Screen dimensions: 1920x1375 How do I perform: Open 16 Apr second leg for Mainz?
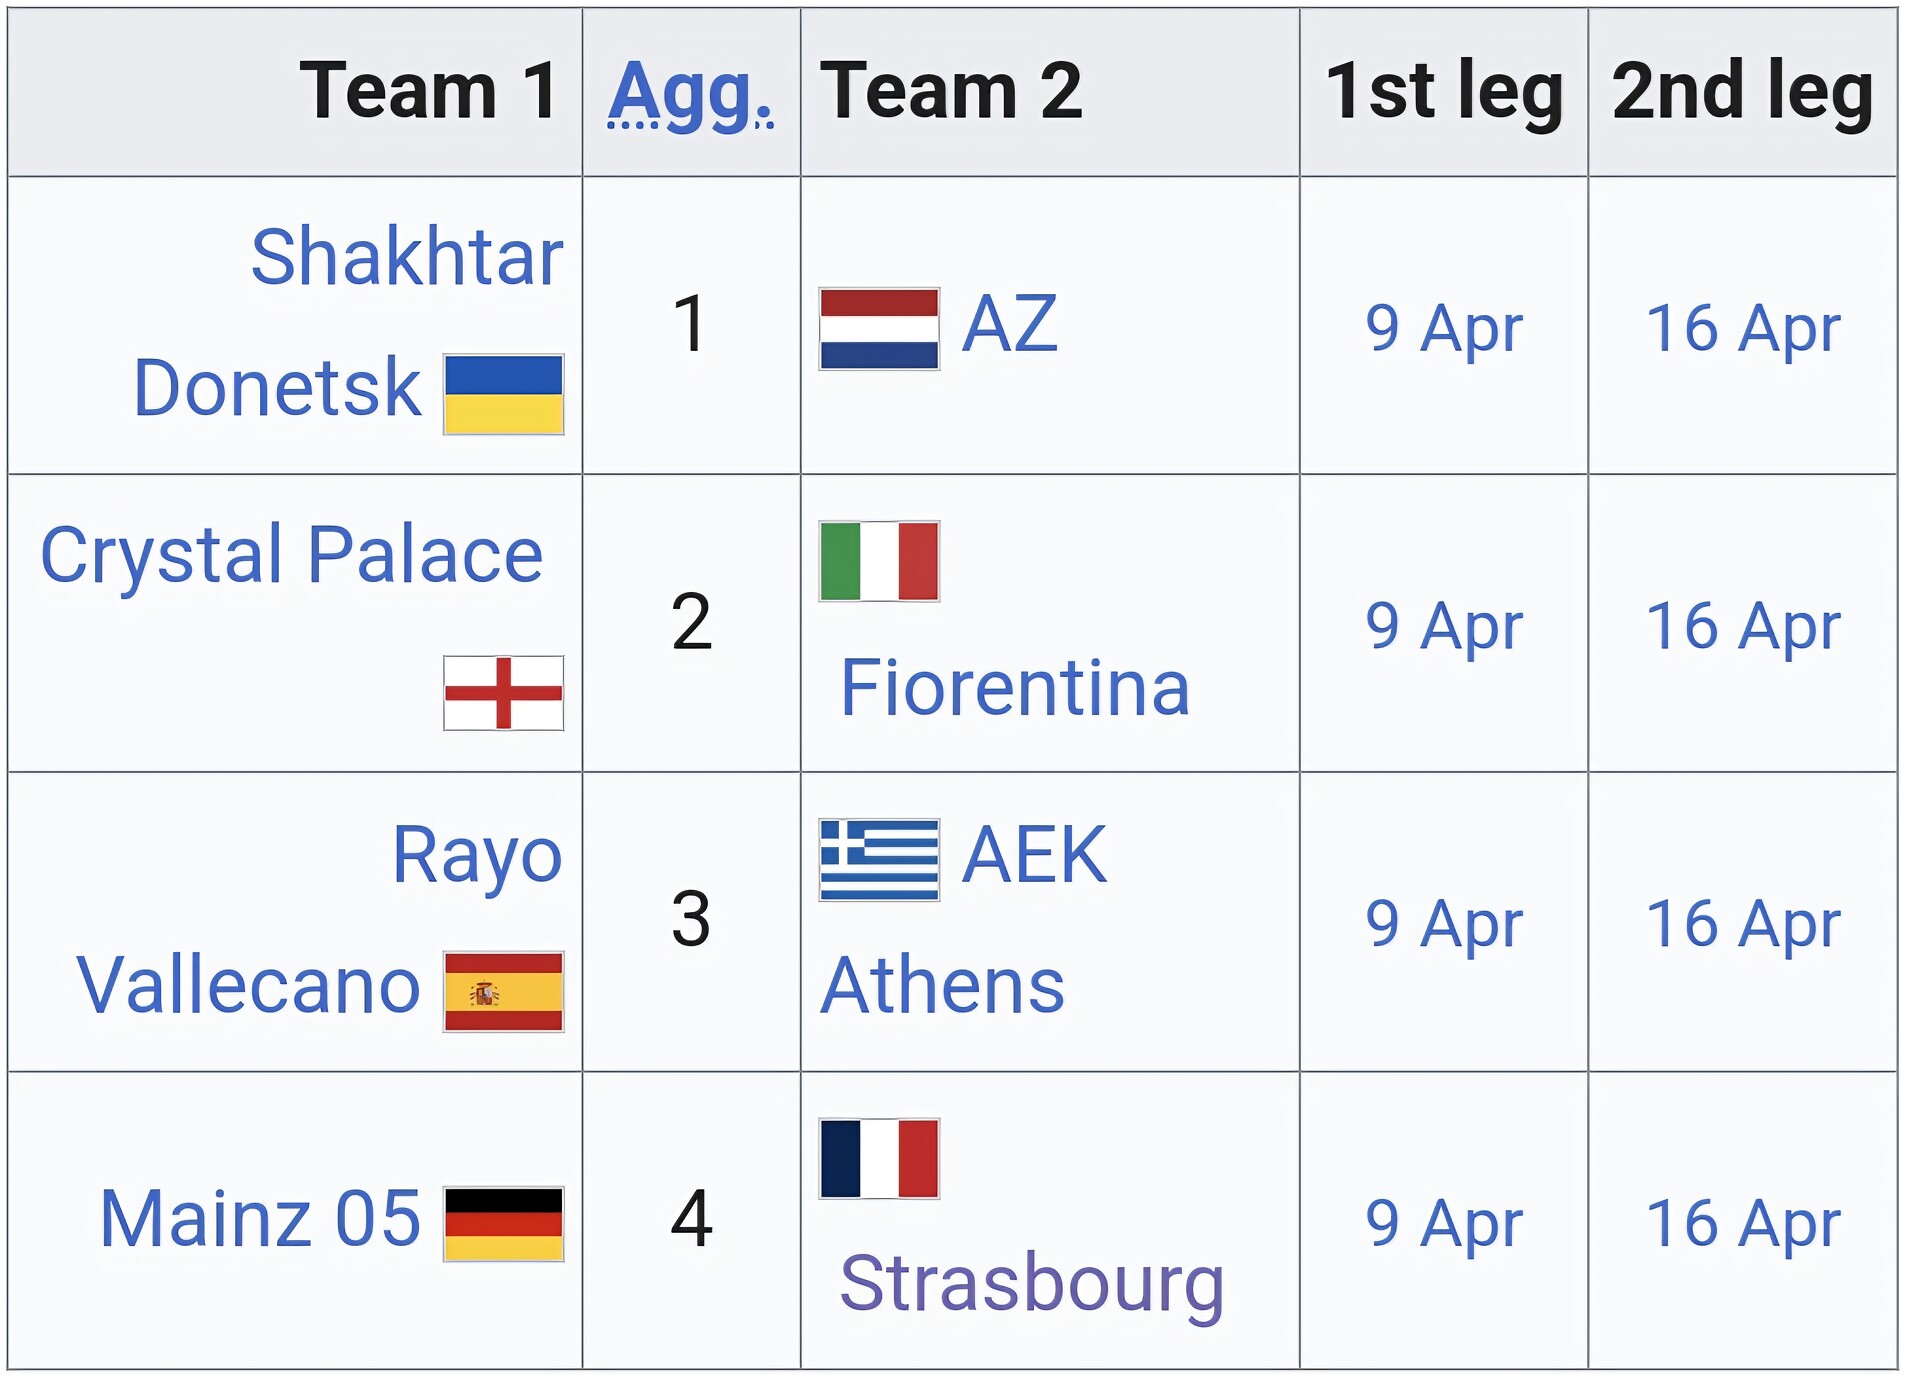point(1742,1224)
